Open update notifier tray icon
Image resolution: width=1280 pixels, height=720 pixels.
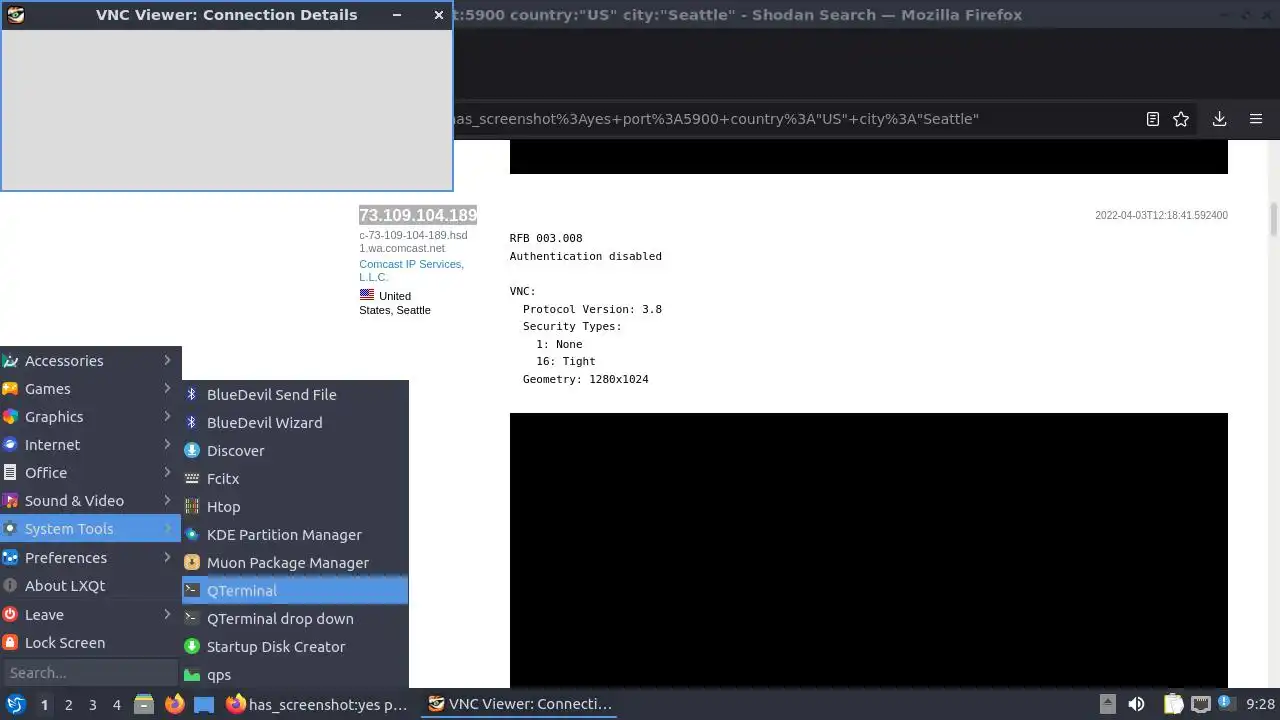(1226, 705)
